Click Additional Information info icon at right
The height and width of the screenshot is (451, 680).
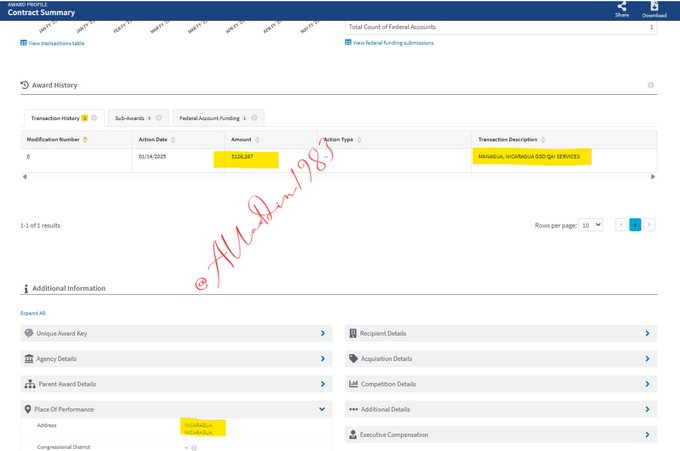[x=650, y=288]
